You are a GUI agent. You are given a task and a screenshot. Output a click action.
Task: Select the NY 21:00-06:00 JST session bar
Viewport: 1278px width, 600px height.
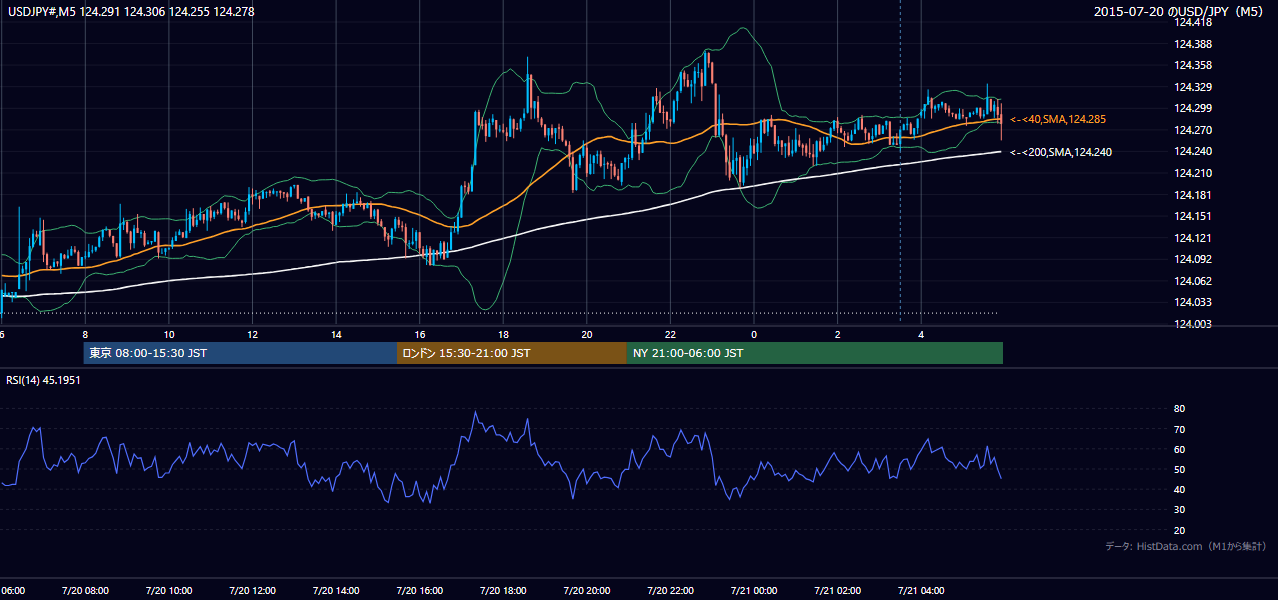pos(815,353)
